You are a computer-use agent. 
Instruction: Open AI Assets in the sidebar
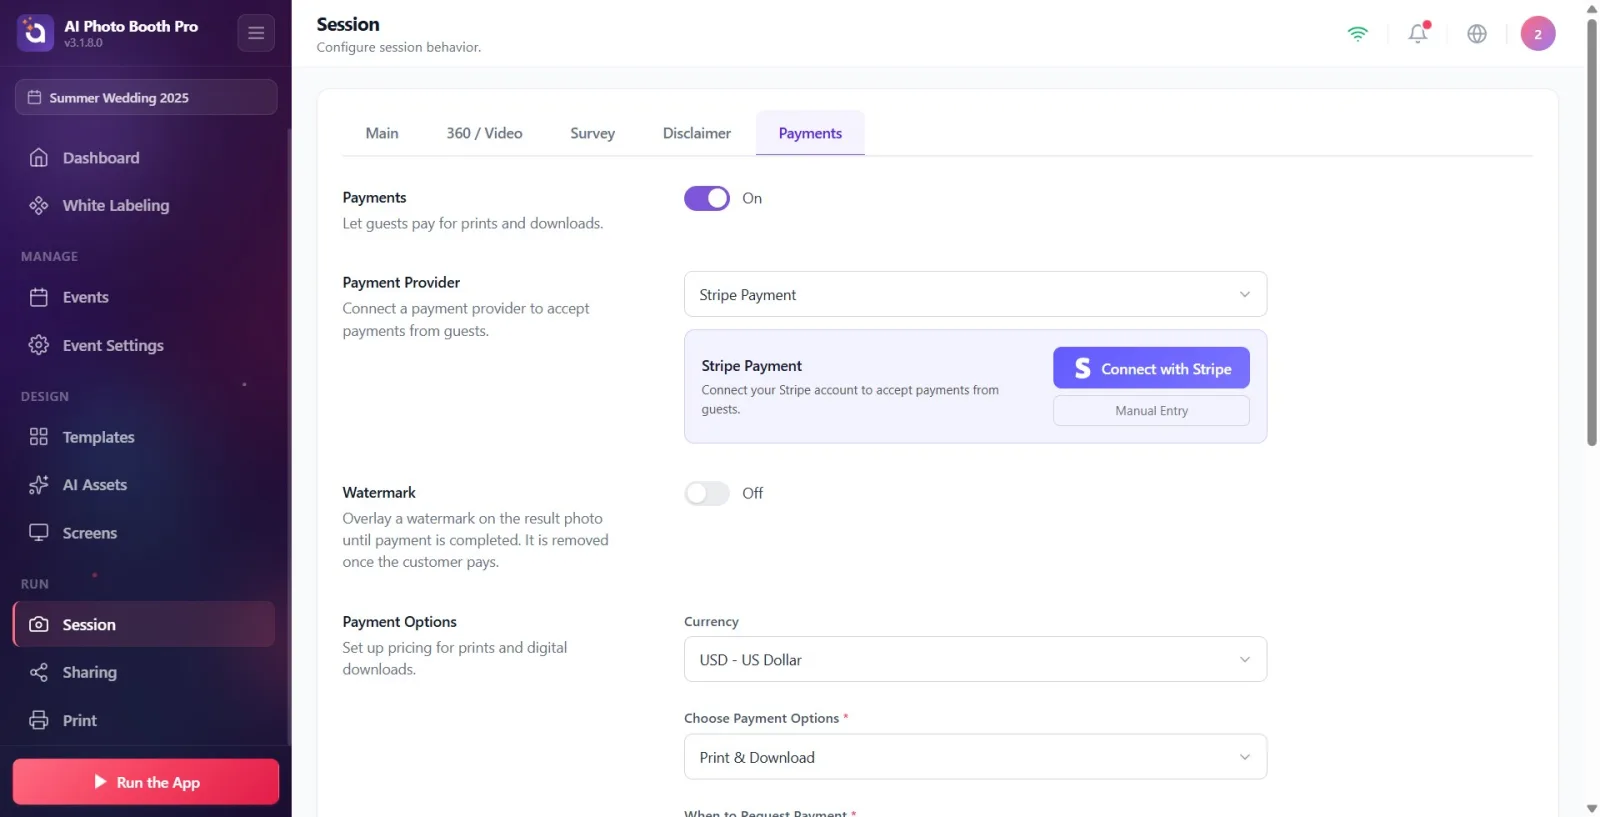point(145,485)
